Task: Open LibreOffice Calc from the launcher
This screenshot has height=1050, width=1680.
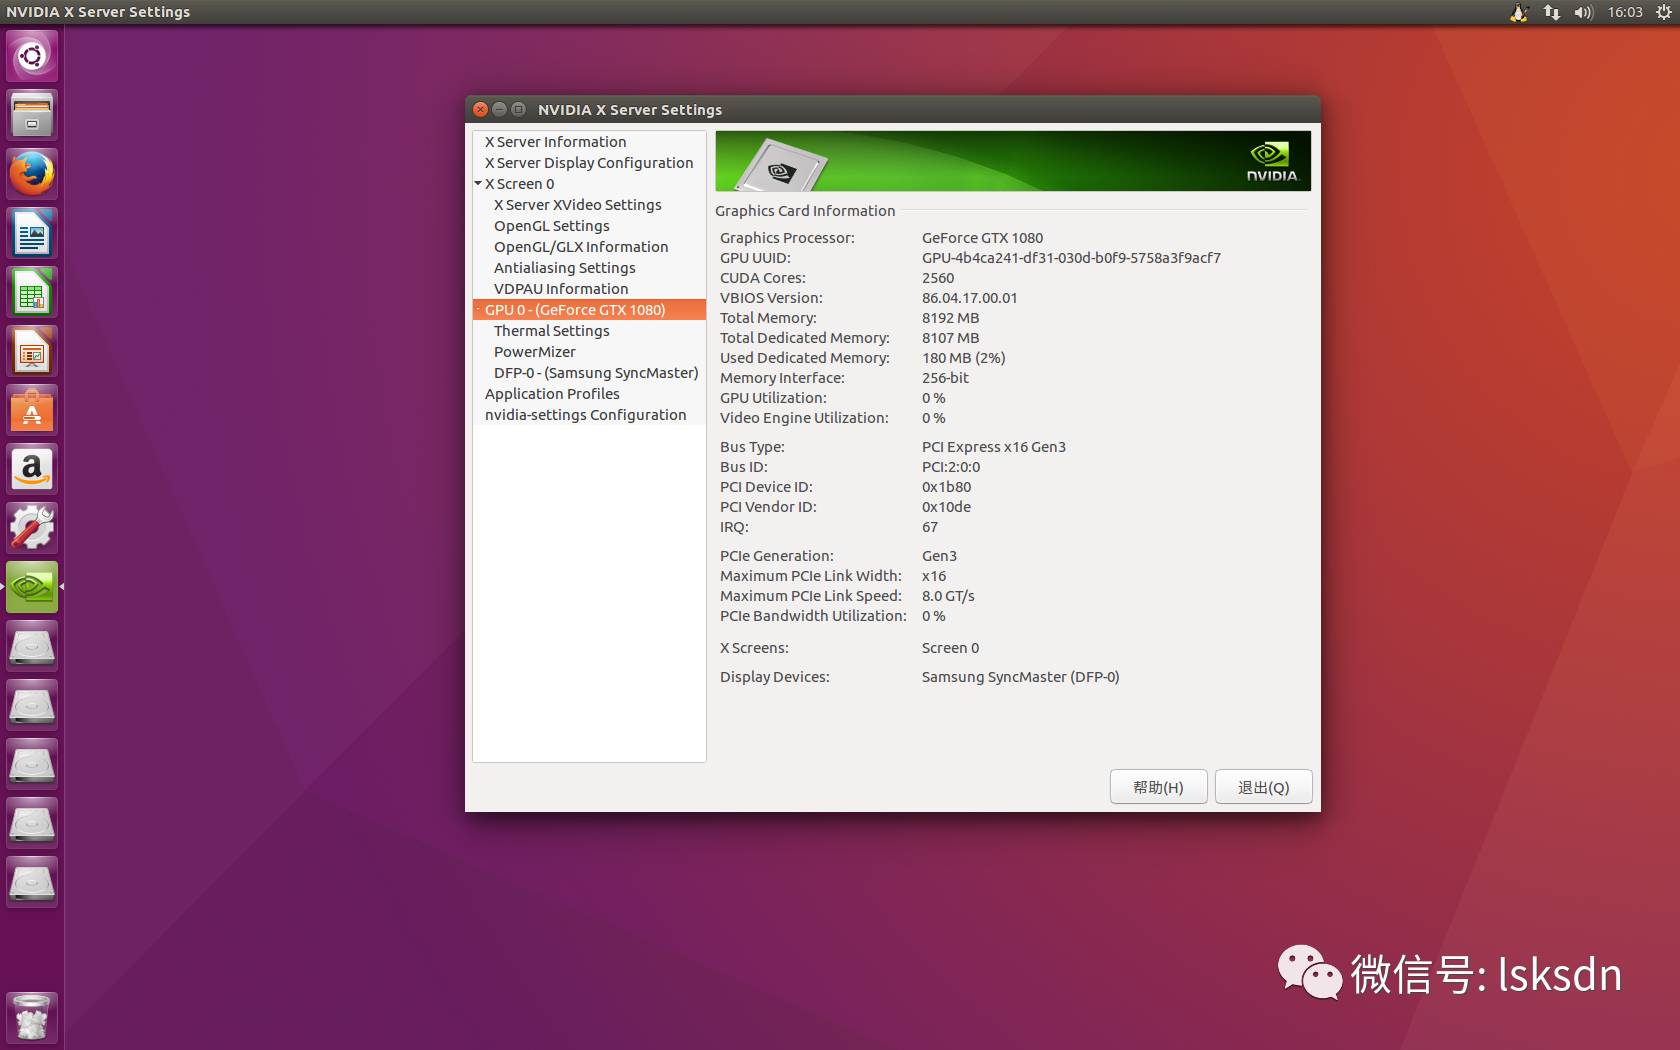Action: pyautogui.click(x=31, y=291)
